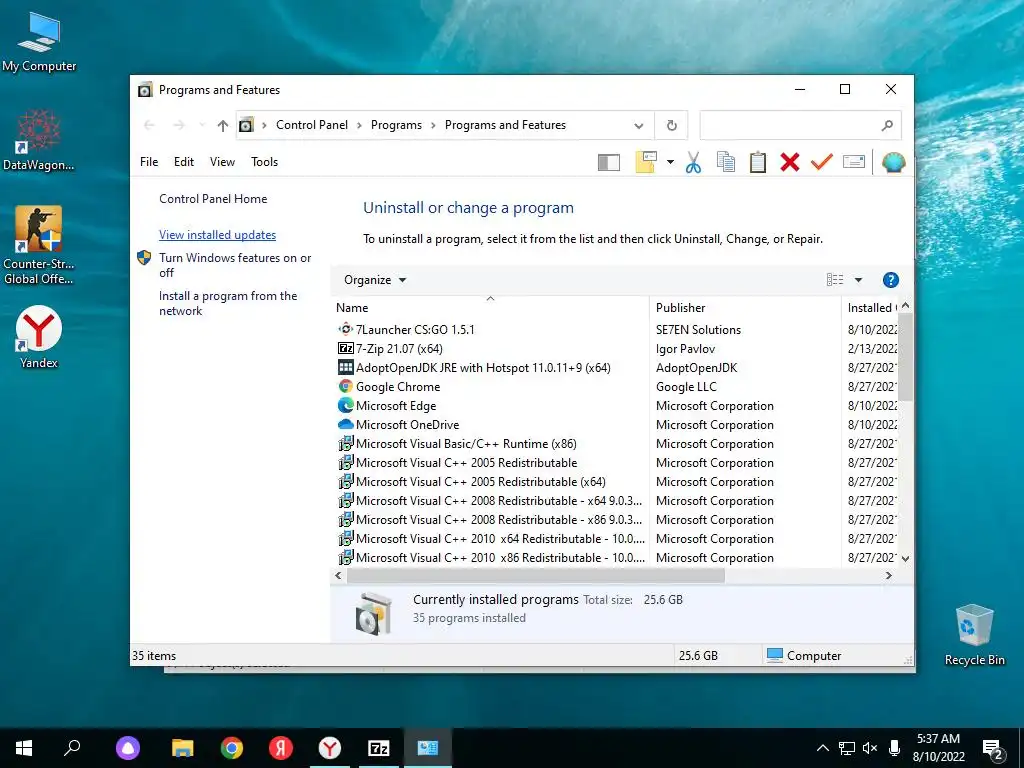Open the File menu
1024x768 pixels.
point(149,162)
